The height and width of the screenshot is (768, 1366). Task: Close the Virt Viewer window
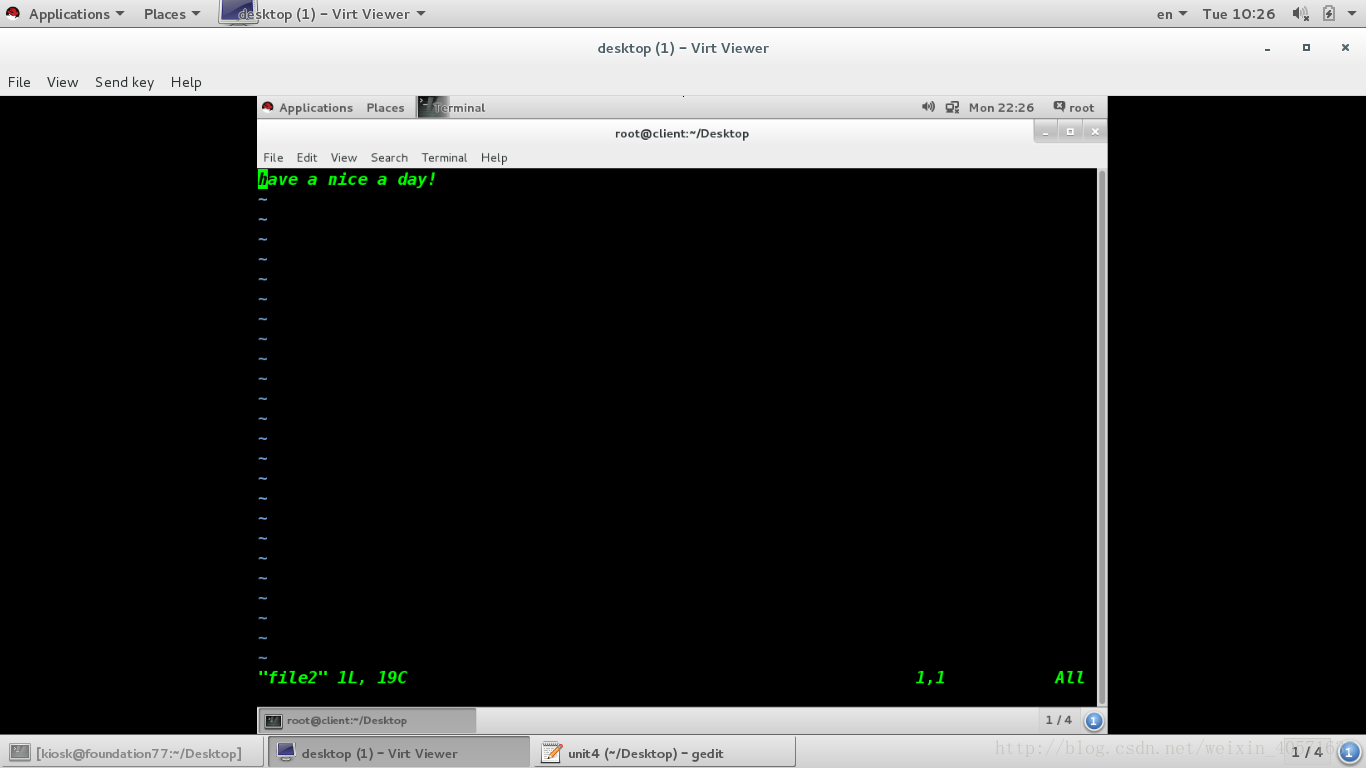1345,48
